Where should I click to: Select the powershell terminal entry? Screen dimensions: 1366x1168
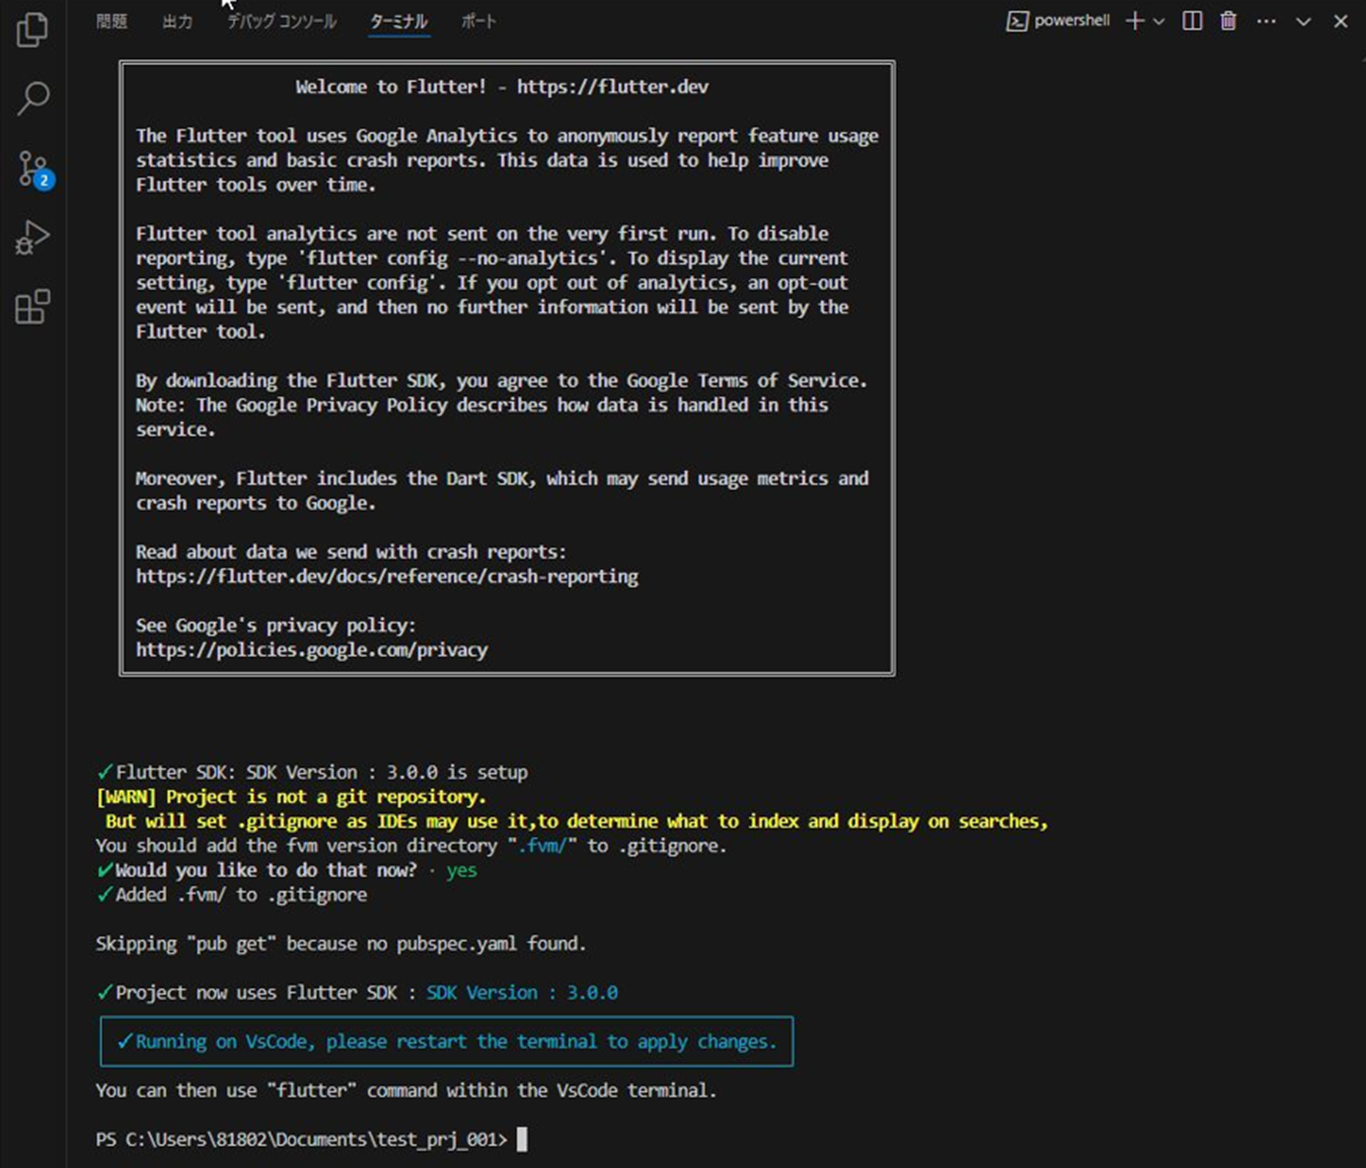(x=1060, y=21)
